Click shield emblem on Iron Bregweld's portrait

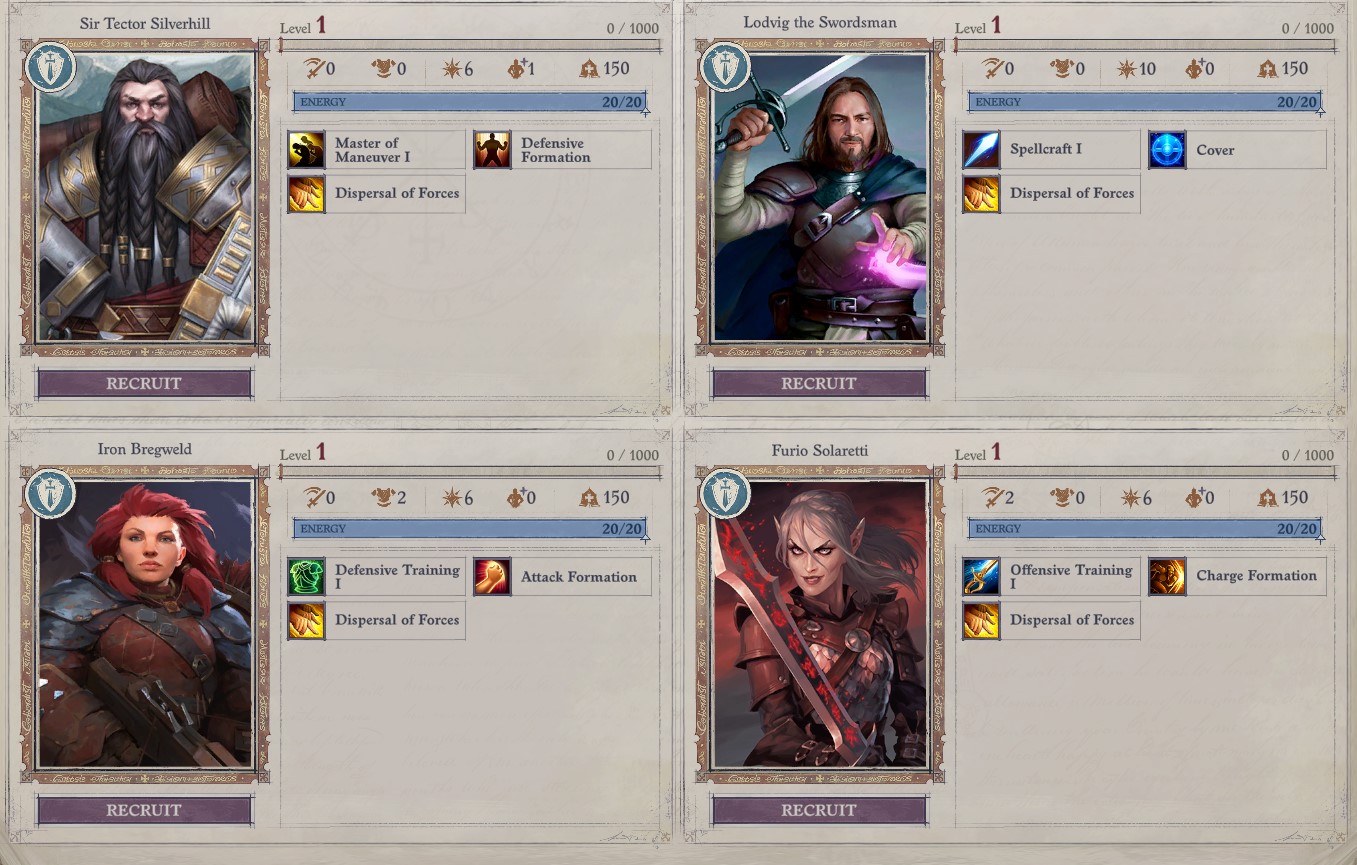pos(50,494)
